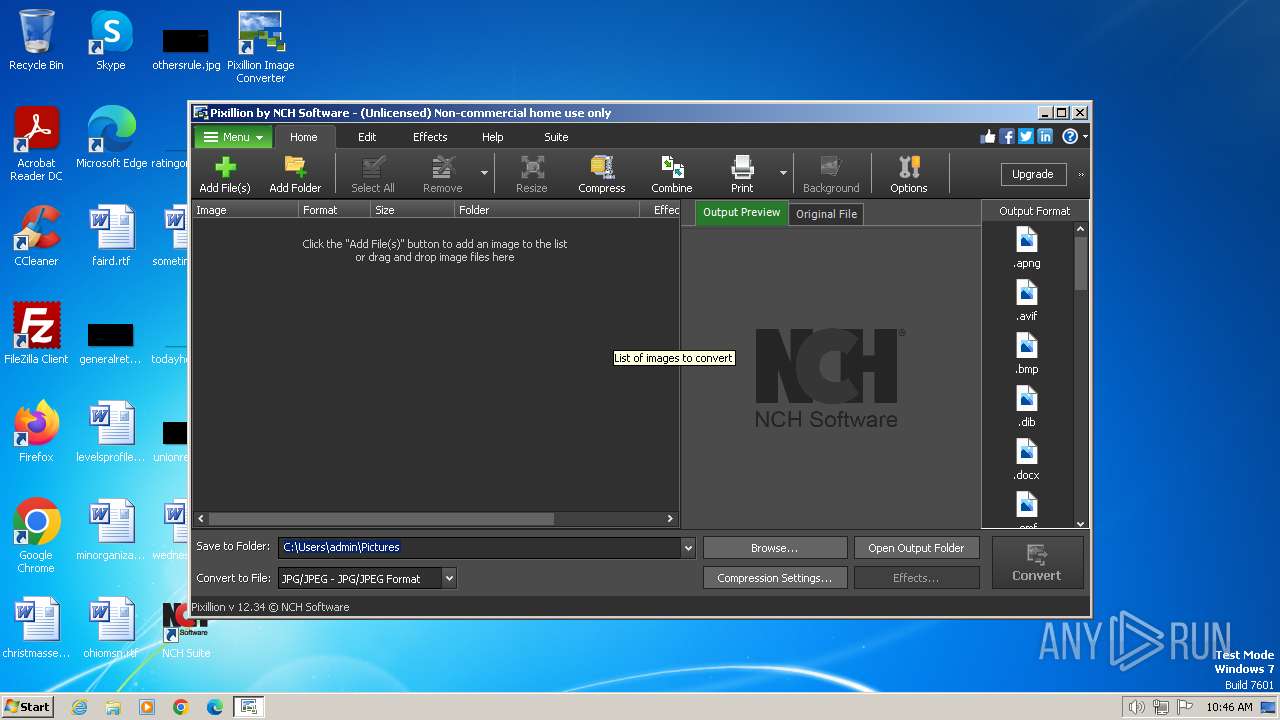Expand the green Menu dropdown
Image resolution: width=1280 pixels, height=720 pixels.
233,137
